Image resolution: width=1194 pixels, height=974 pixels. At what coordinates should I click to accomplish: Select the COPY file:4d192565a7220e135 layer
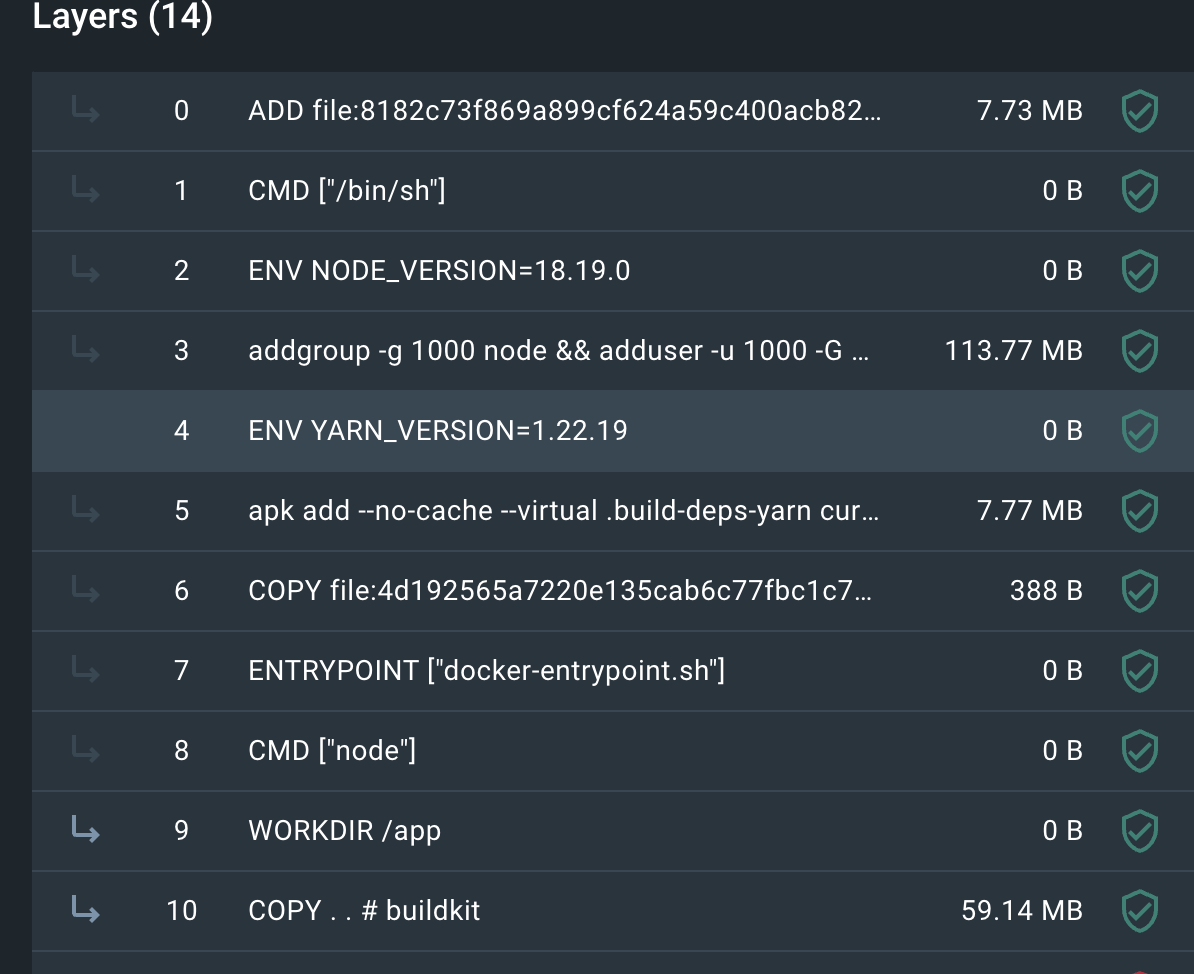click(x=613, y=591)
